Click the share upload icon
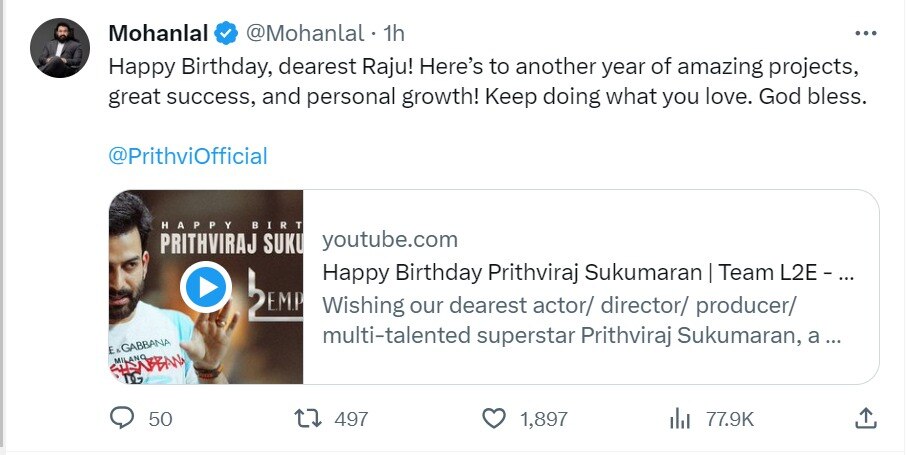 [x=866, y=418]
